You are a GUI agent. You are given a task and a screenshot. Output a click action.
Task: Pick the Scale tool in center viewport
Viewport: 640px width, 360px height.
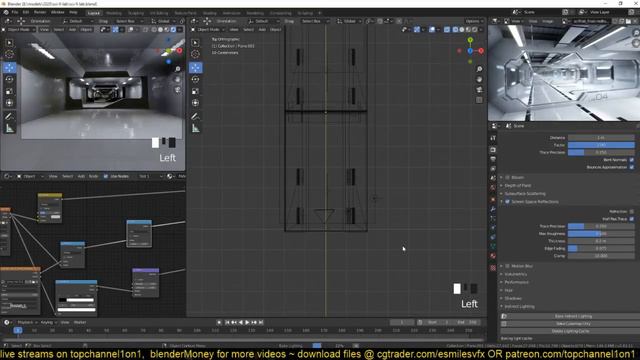coord(196,91)
